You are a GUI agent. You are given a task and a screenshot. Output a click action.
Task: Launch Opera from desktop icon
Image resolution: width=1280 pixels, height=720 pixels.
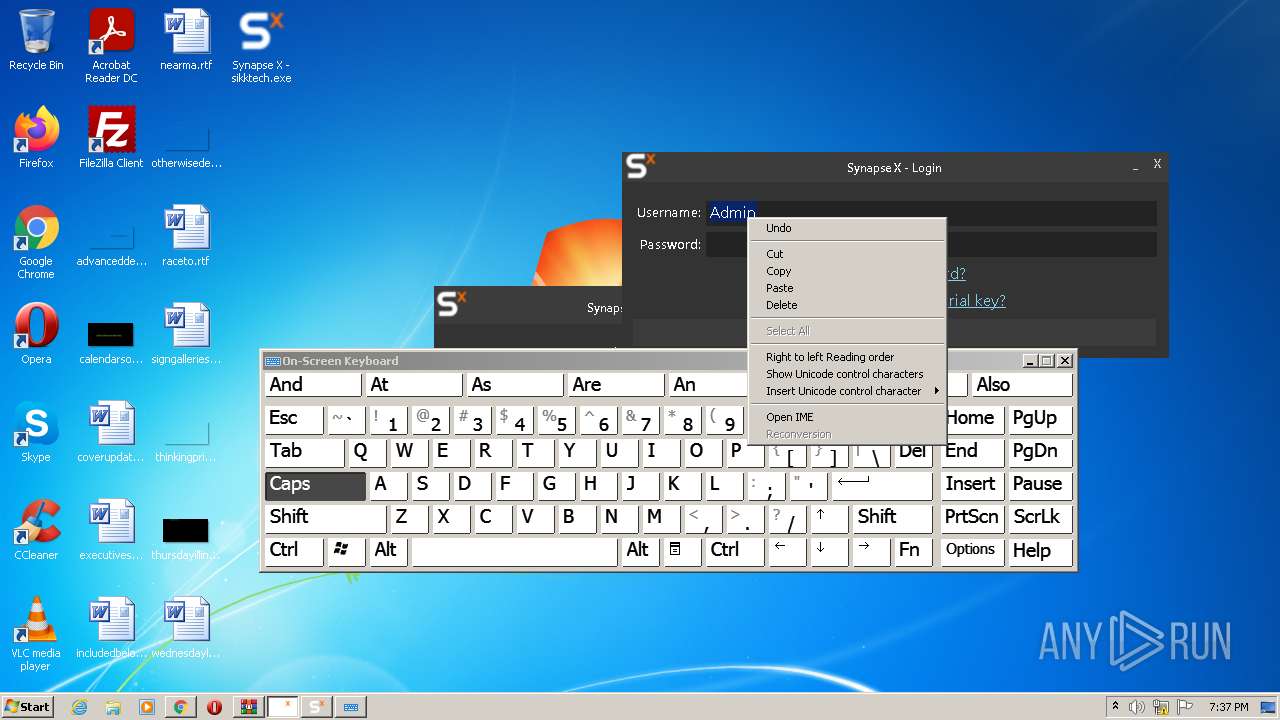pyautogui.click(x=36, y=334)
